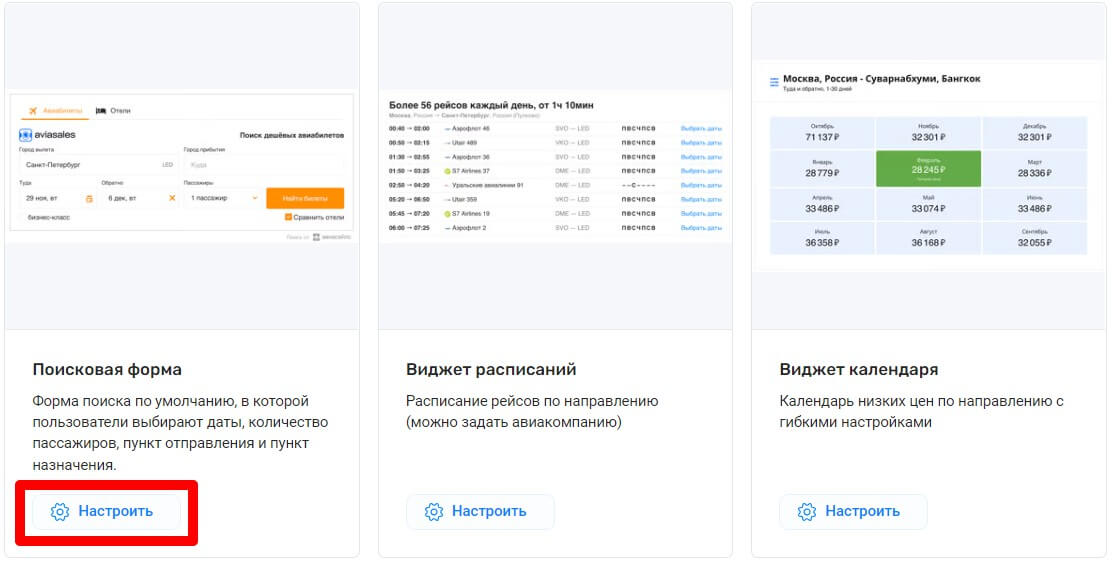The height and width of the screenshot is (563, 1112).
Task: Click the Календарь низких цен description text
Action: click(921, 411)
